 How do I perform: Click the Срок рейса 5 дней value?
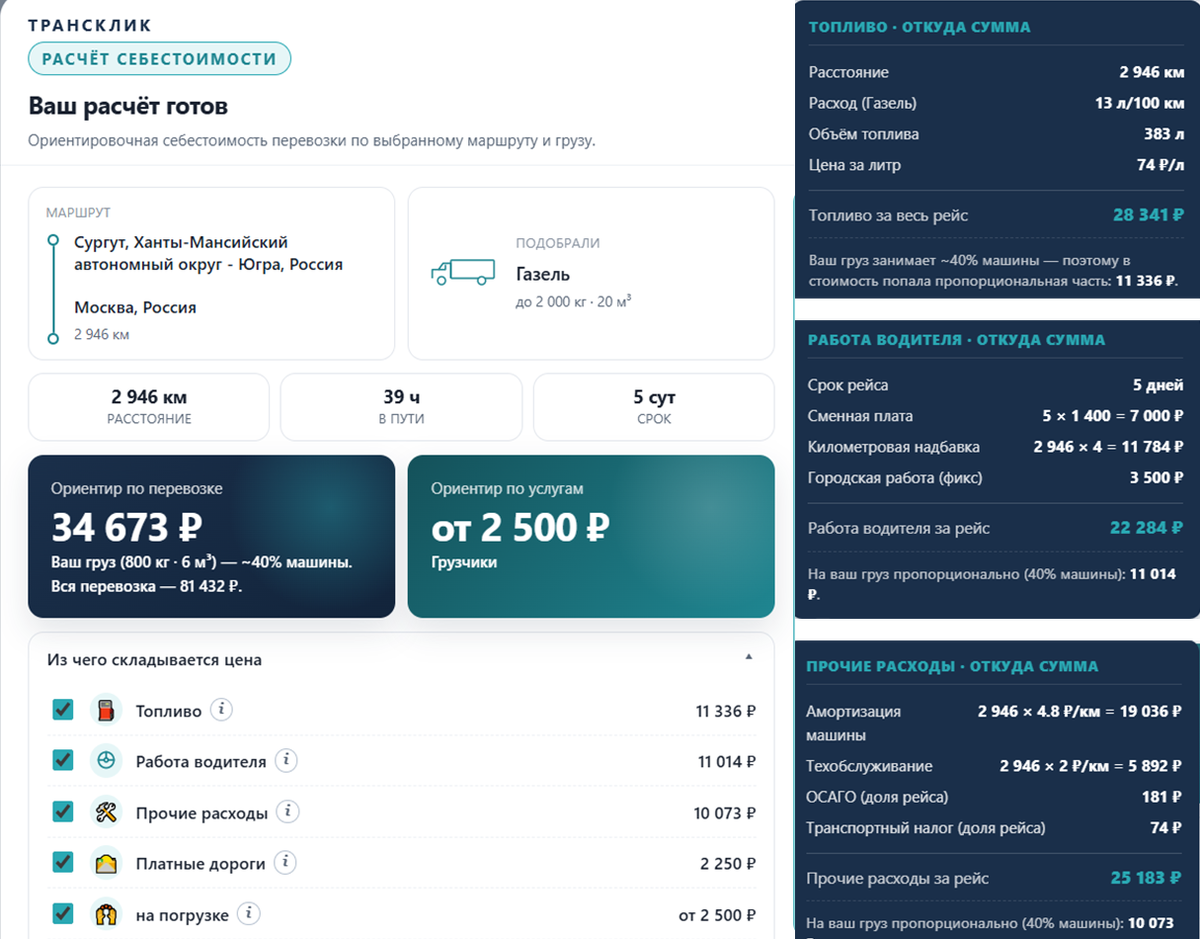pos(1158,385)
